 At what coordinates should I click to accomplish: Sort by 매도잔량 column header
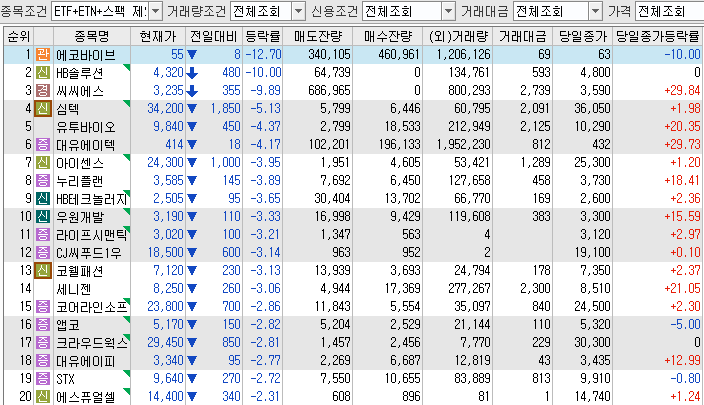pos(318,36)
